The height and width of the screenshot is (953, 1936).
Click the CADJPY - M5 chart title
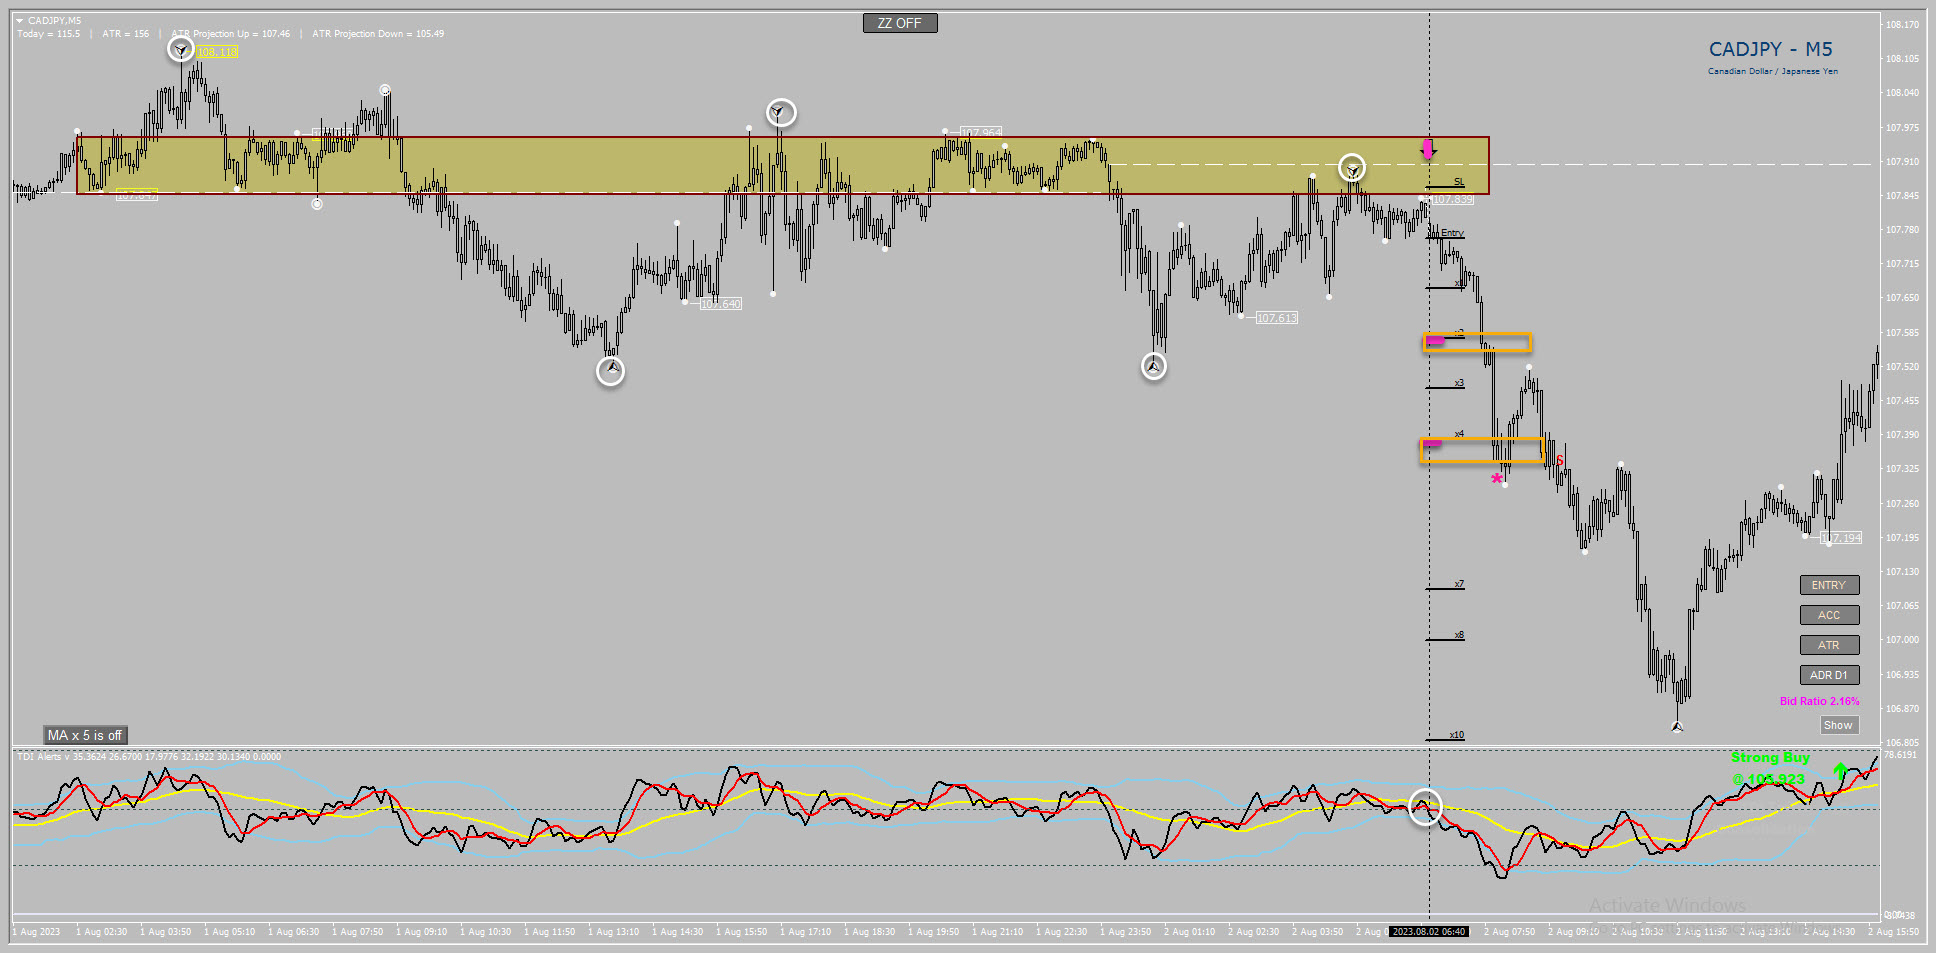click(x=1771, y=49)
